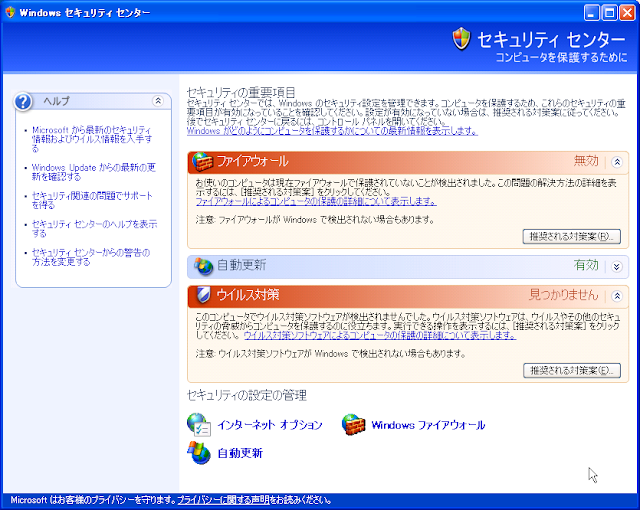This screenshot has width=640, height=510.
Task: Collapse the ヘルプ panel chevron
Action: pos(158,101)
